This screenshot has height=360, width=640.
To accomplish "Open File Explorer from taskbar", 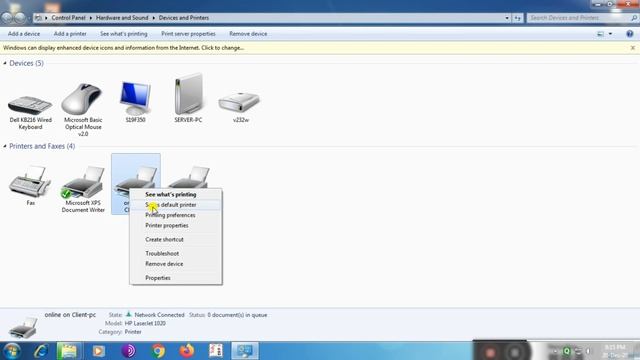I will (x=68, y=351).
